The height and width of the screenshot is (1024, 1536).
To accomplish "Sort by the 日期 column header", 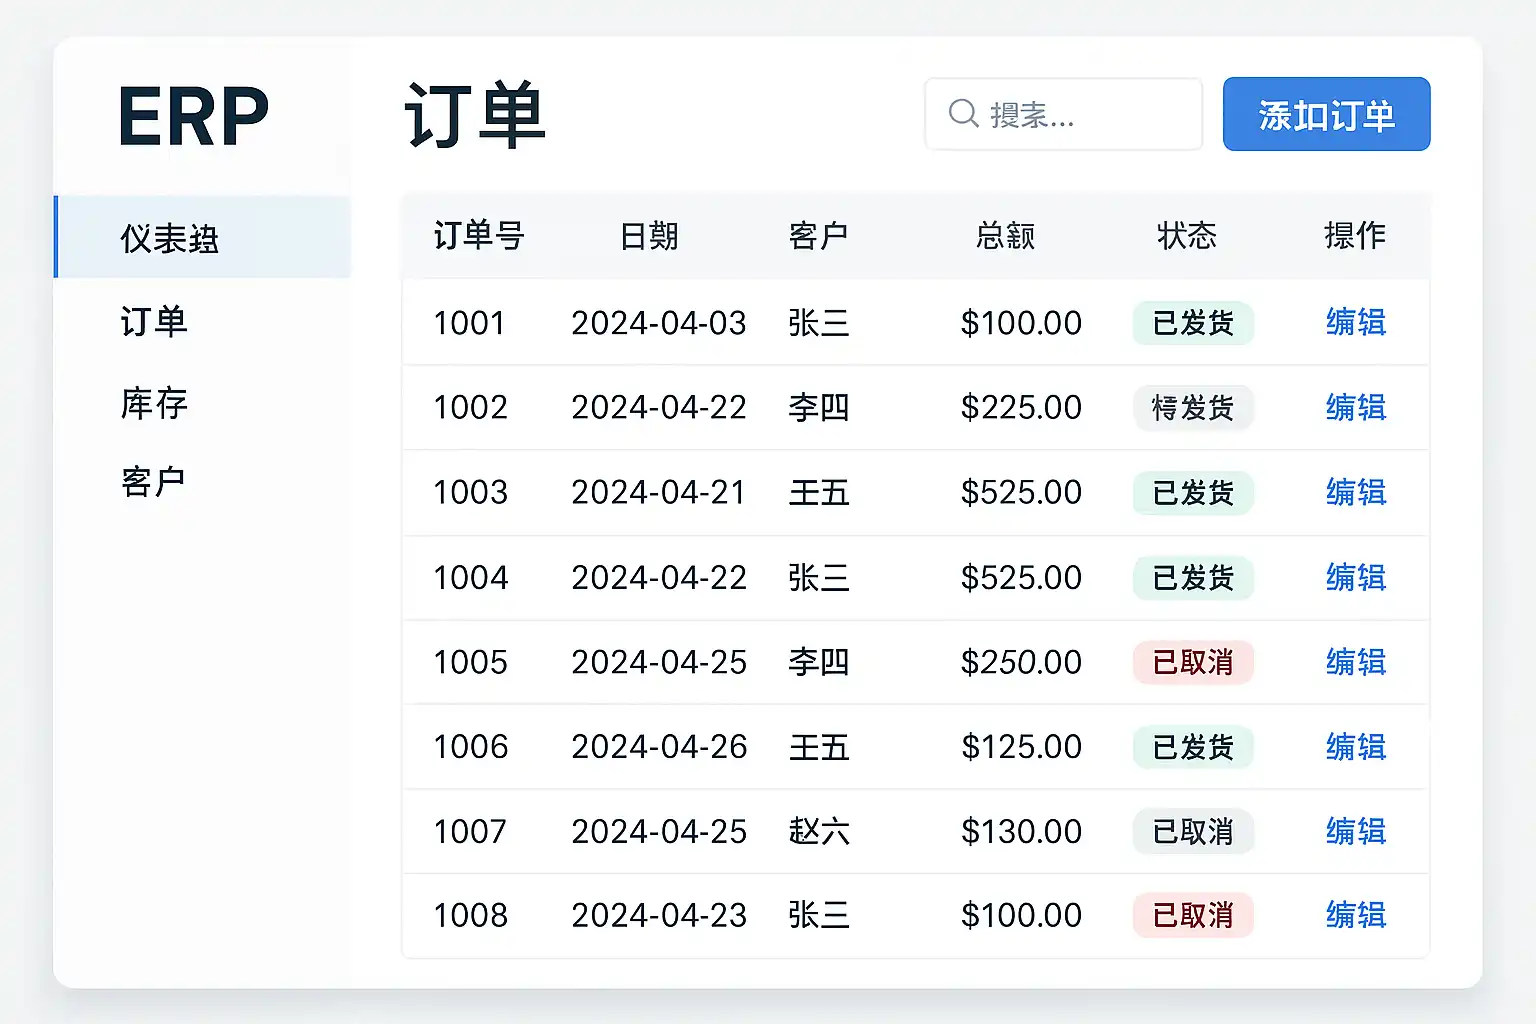I will point(649,236).
